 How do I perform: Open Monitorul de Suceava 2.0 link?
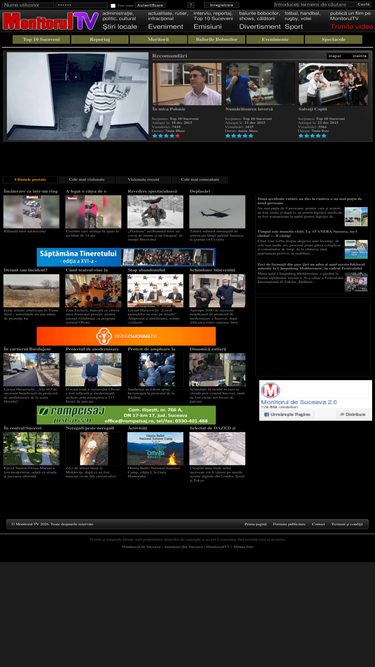pyautogui.click(x=299, y=402)
